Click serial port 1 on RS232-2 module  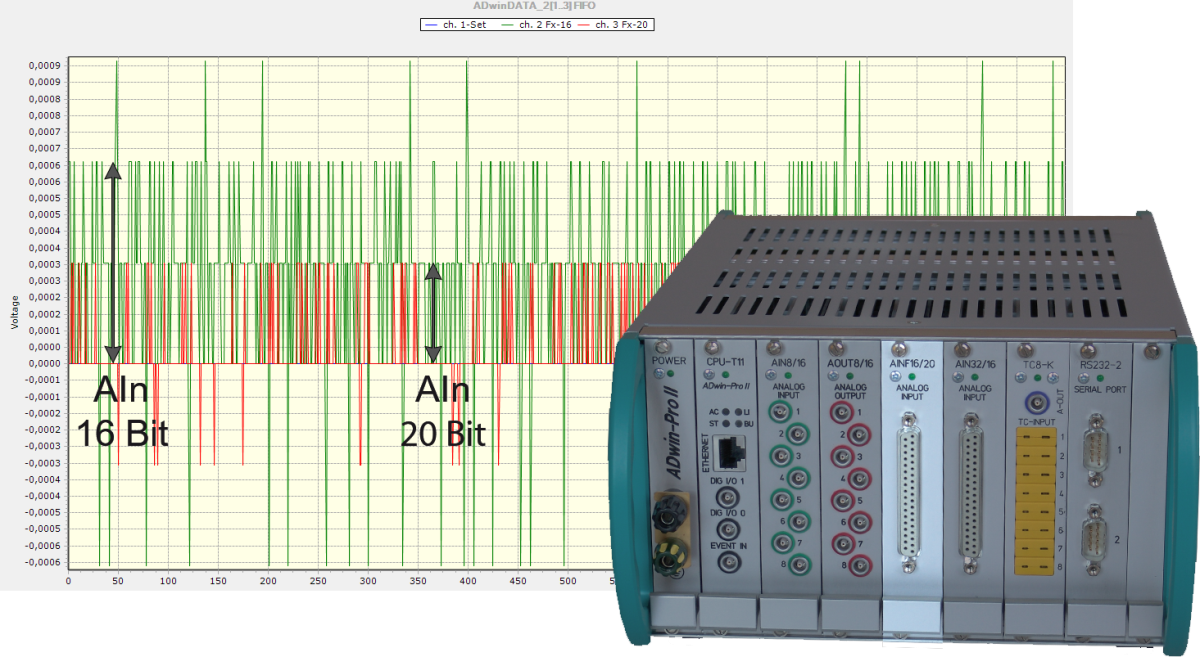[1095, 451]
